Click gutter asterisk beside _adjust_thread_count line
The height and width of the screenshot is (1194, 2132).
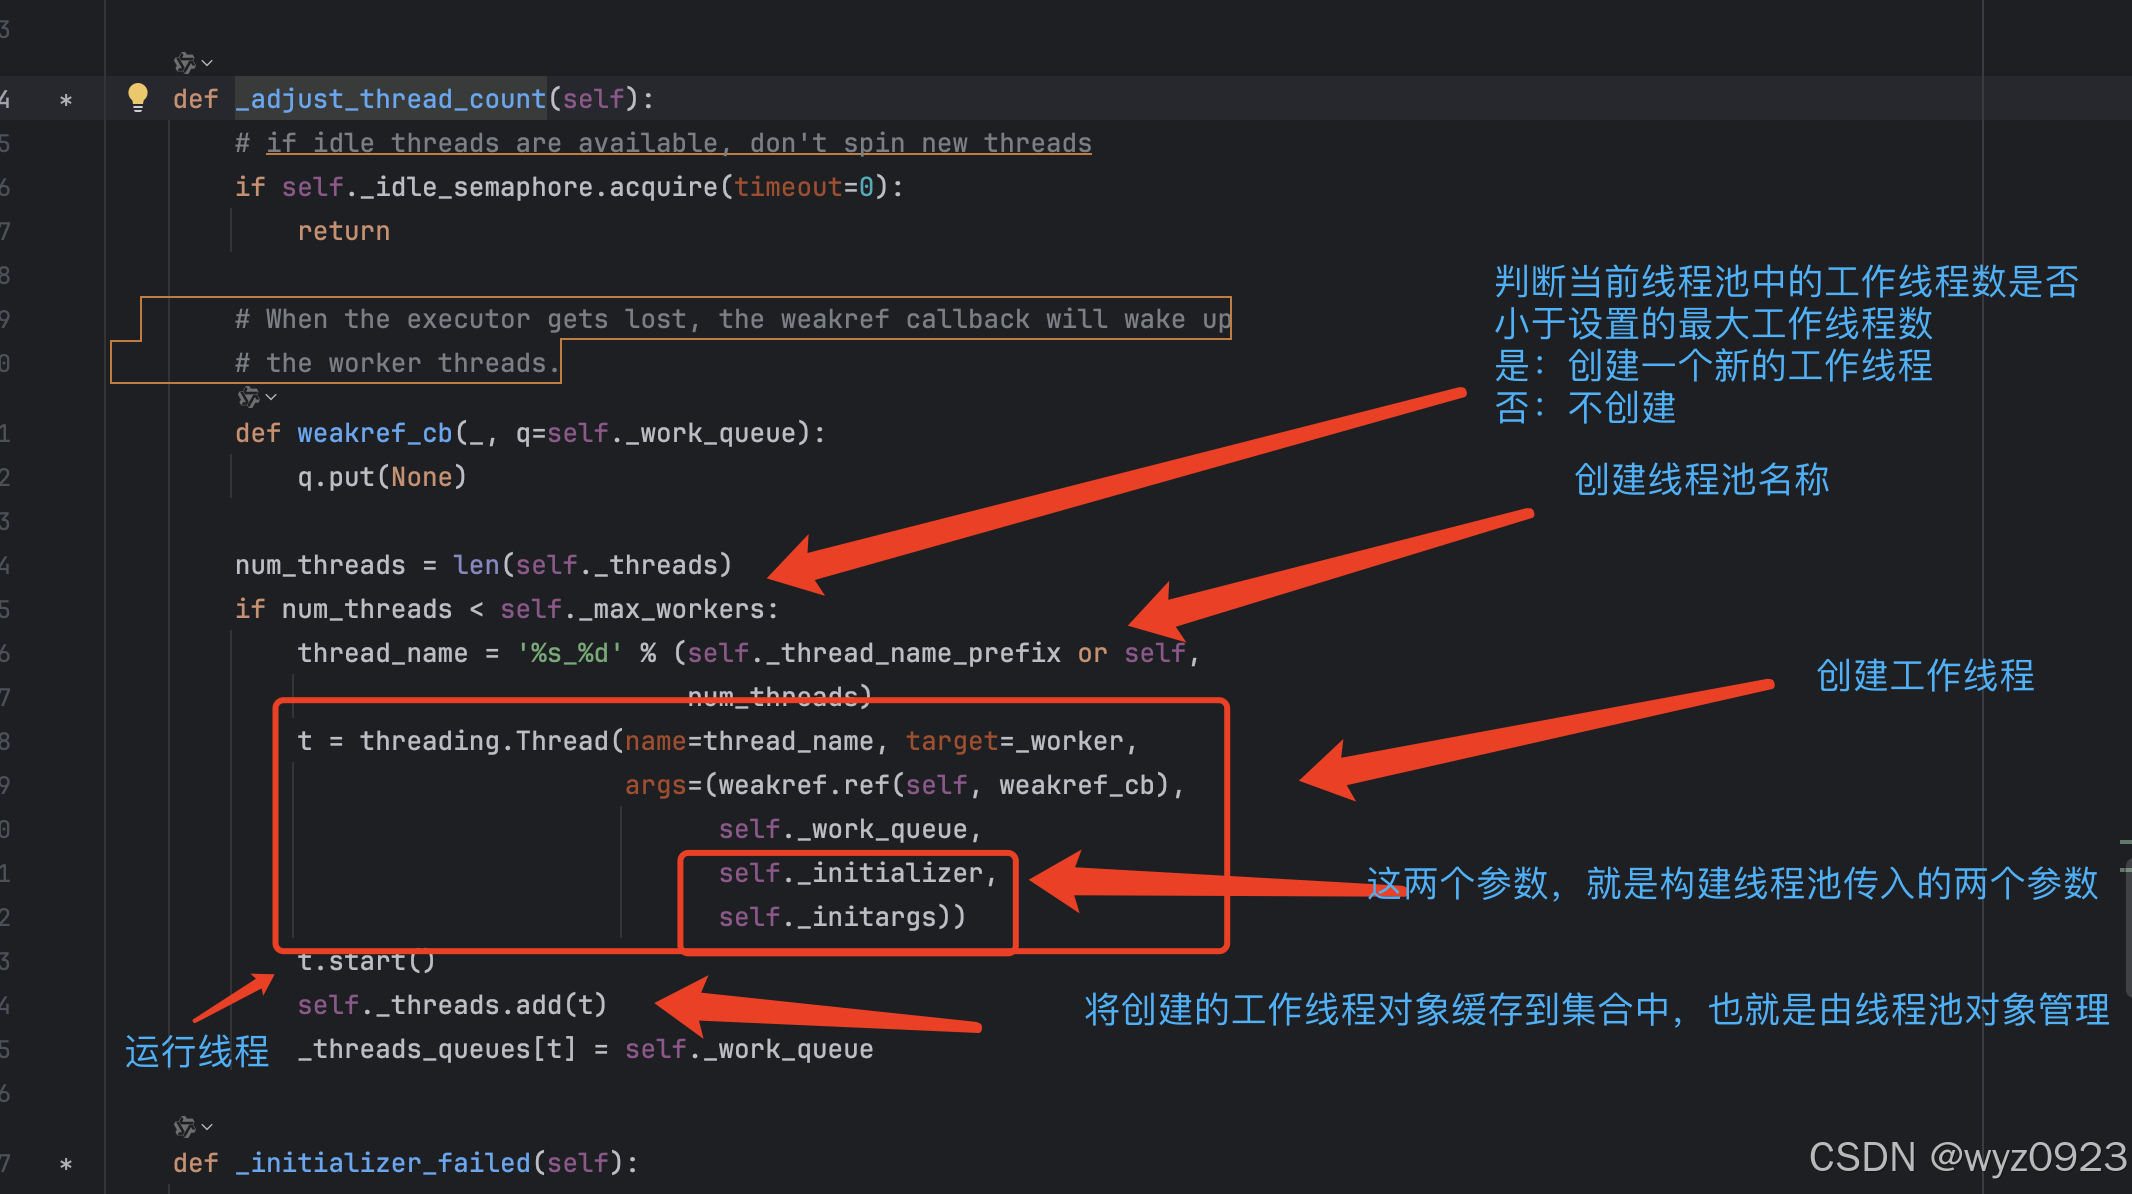pos(66,100)
